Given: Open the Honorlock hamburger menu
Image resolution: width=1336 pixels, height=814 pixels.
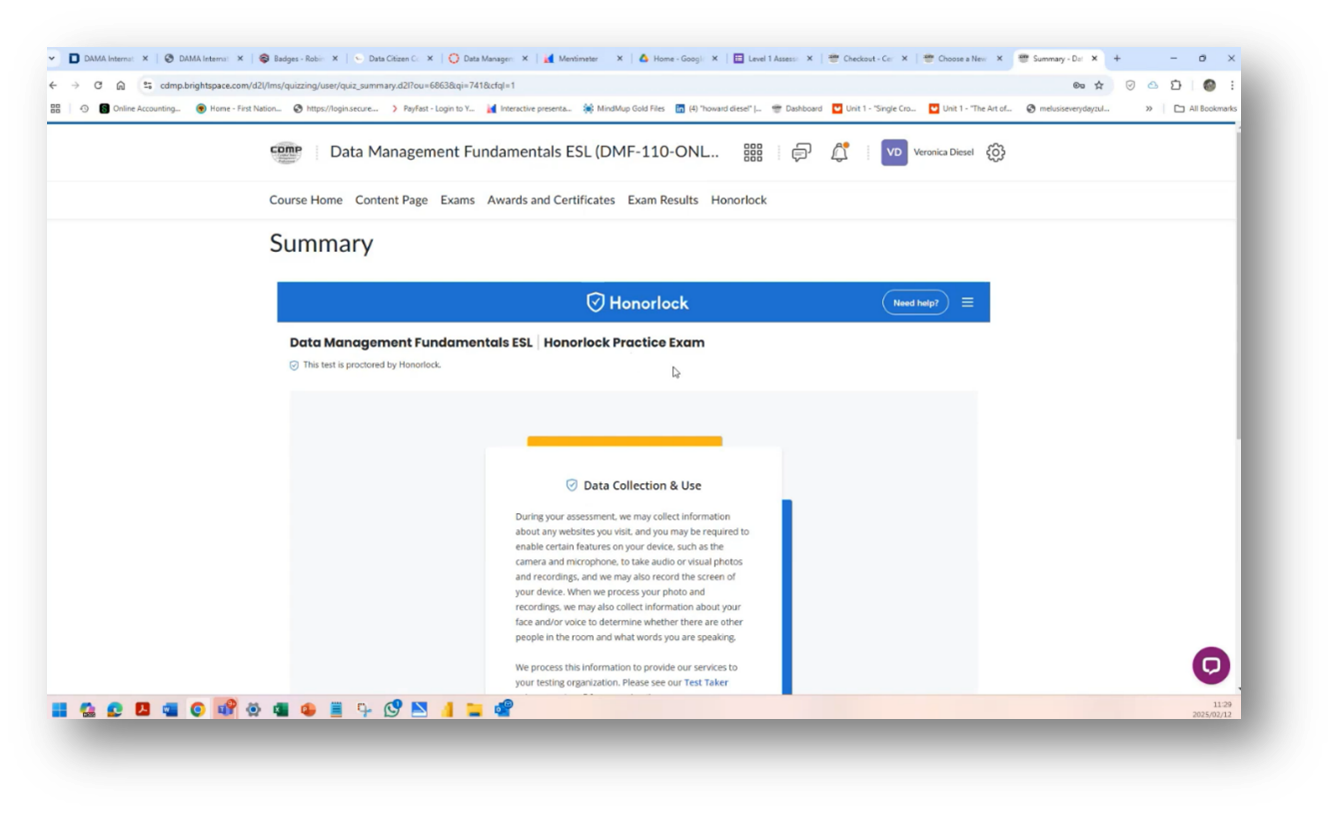Looking at the screenshot, I should point(967,302).
